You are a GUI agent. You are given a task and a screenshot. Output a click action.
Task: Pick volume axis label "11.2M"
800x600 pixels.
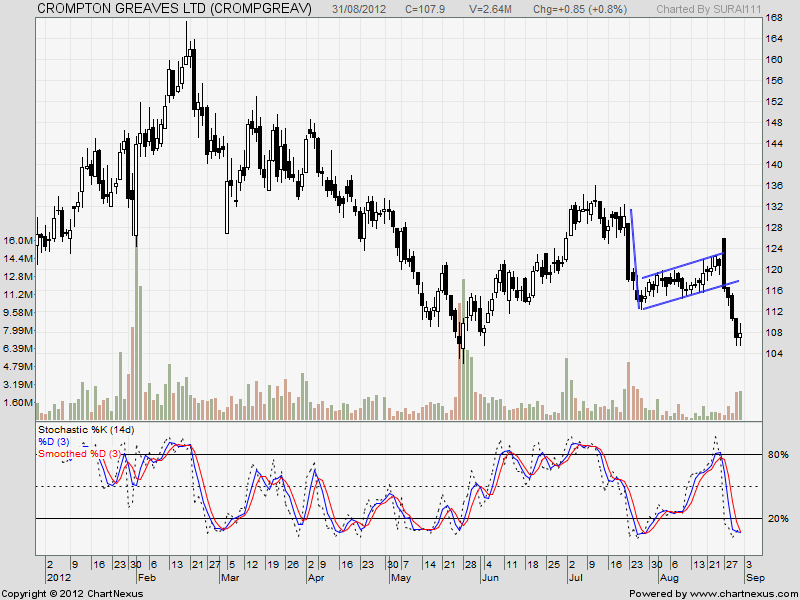pos(18,294)
